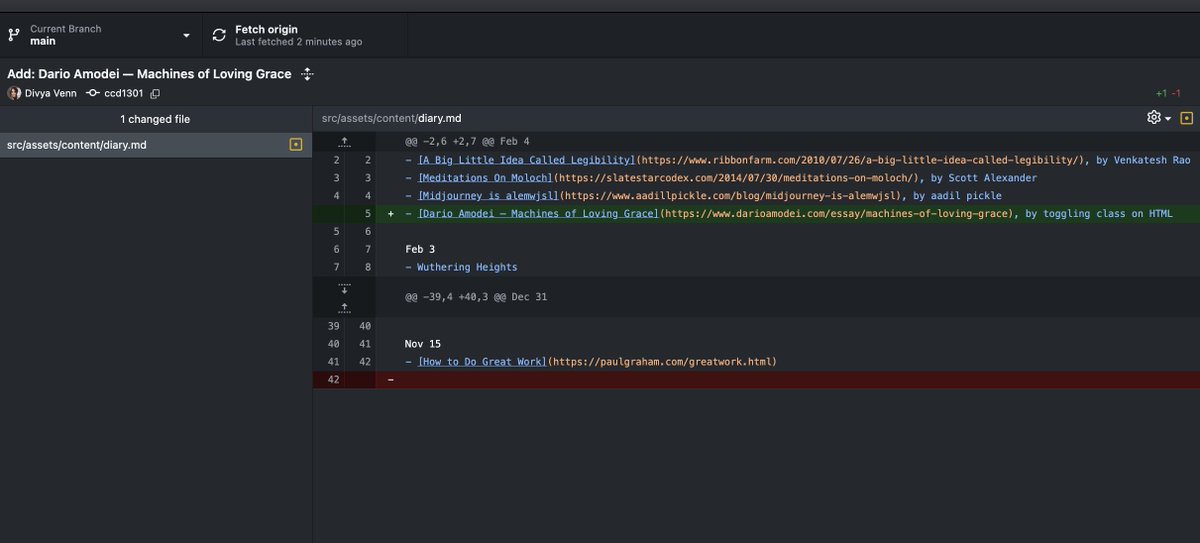Image resolution: width=1200 pixels, height=543 pixels.
Task: Click the +1 added lines counter
Action: (x=1160, y=93)
